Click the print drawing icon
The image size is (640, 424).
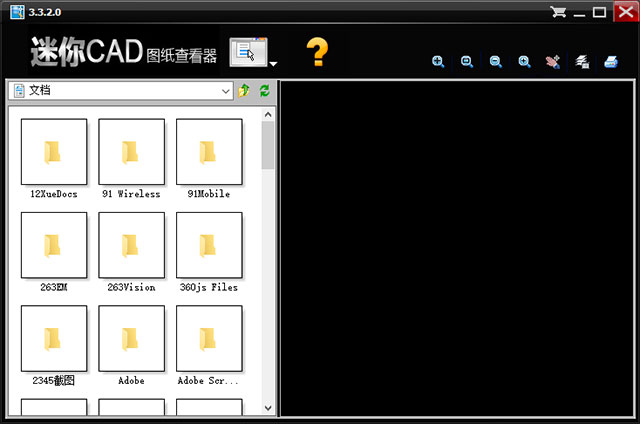pyautogui.click(x=611, y=62)
